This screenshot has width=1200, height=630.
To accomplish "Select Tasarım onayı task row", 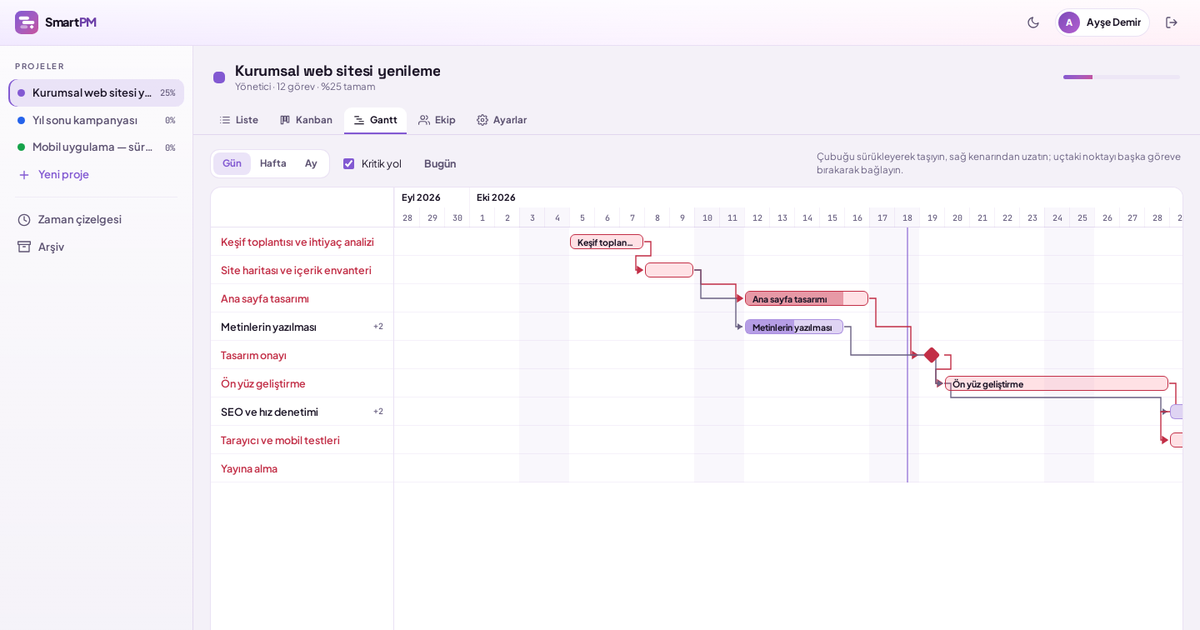I will click(x=302, y=355).
